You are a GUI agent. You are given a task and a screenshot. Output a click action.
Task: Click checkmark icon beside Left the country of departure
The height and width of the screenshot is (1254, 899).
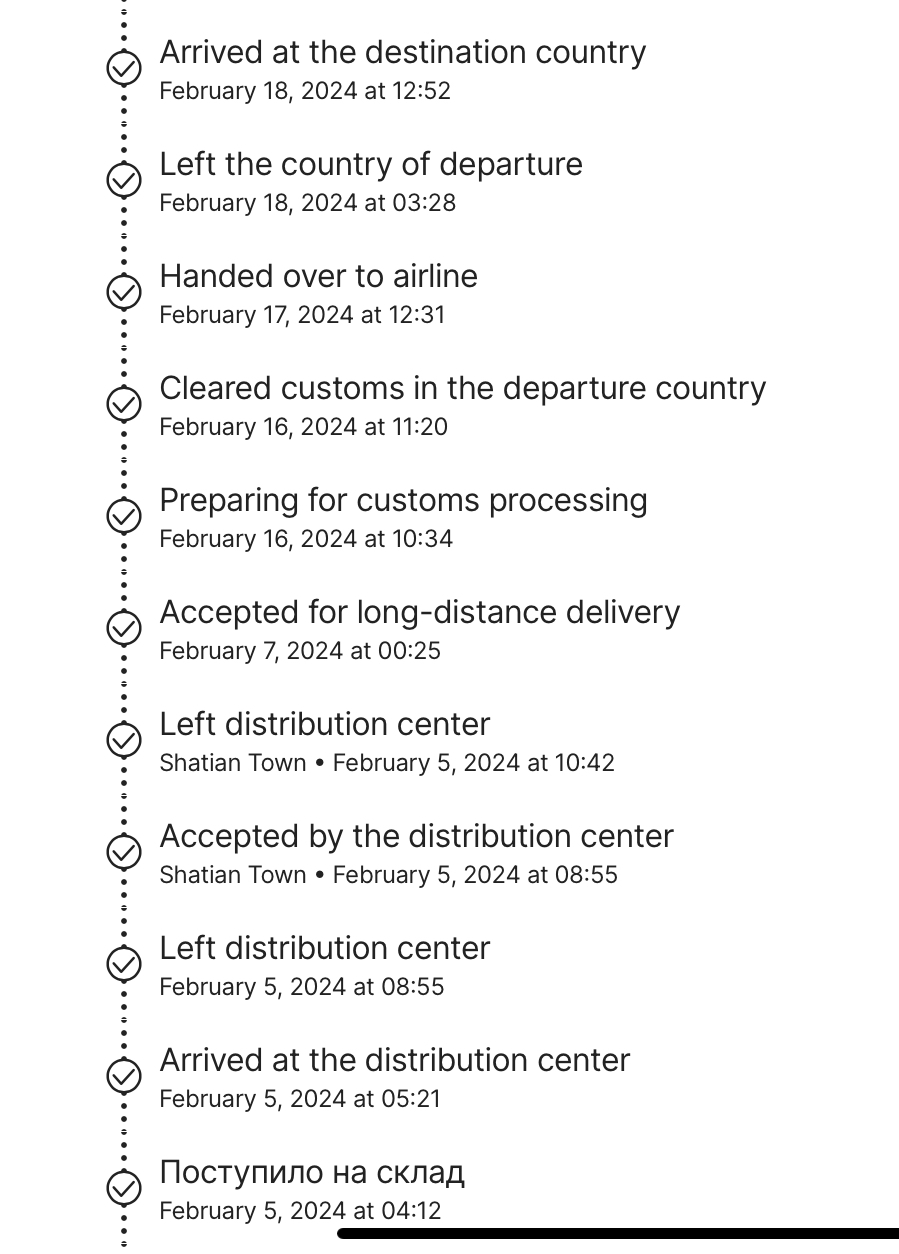[124, 180]
